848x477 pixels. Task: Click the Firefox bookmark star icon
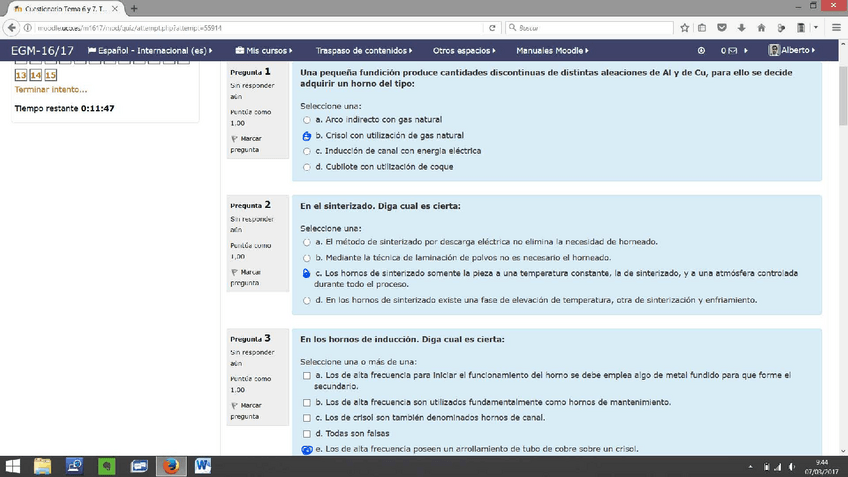[686, 27]
